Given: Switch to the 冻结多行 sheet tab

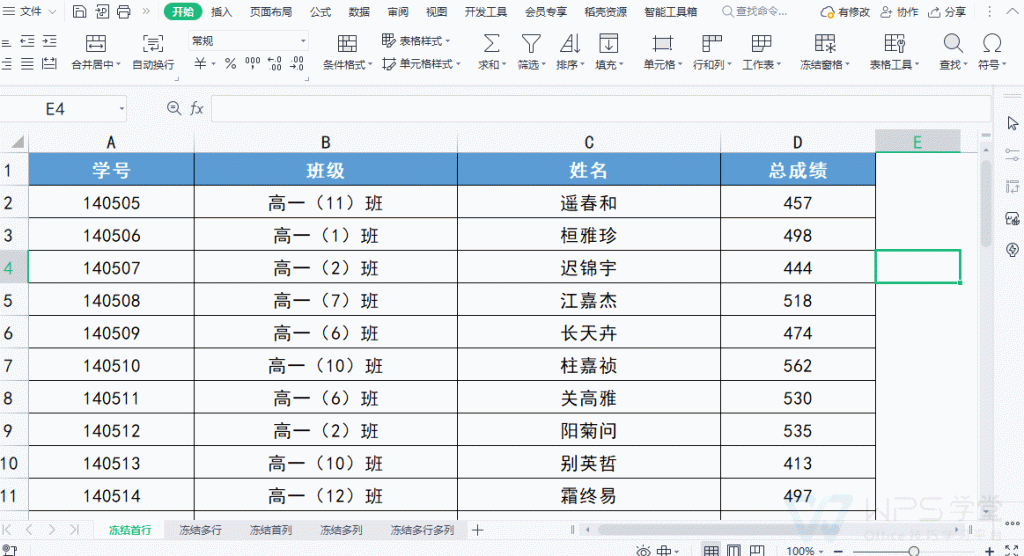Looking at the screenshot, I should [200, 530].
